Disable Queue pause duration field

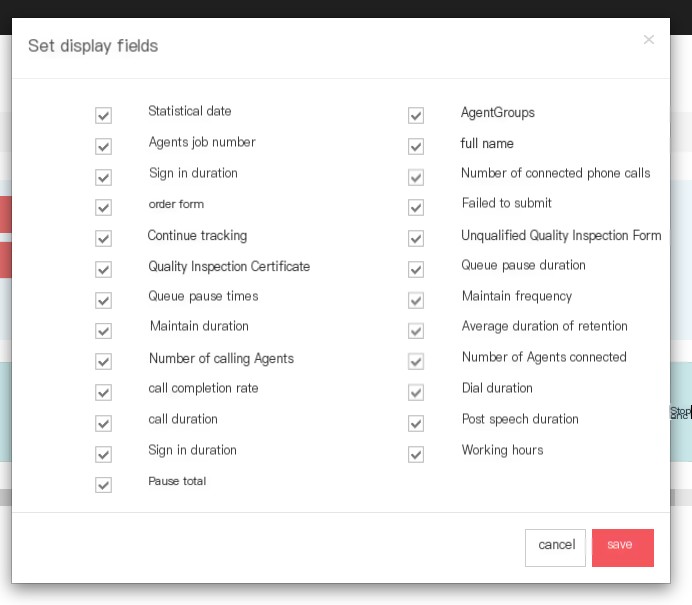(416, 270)
